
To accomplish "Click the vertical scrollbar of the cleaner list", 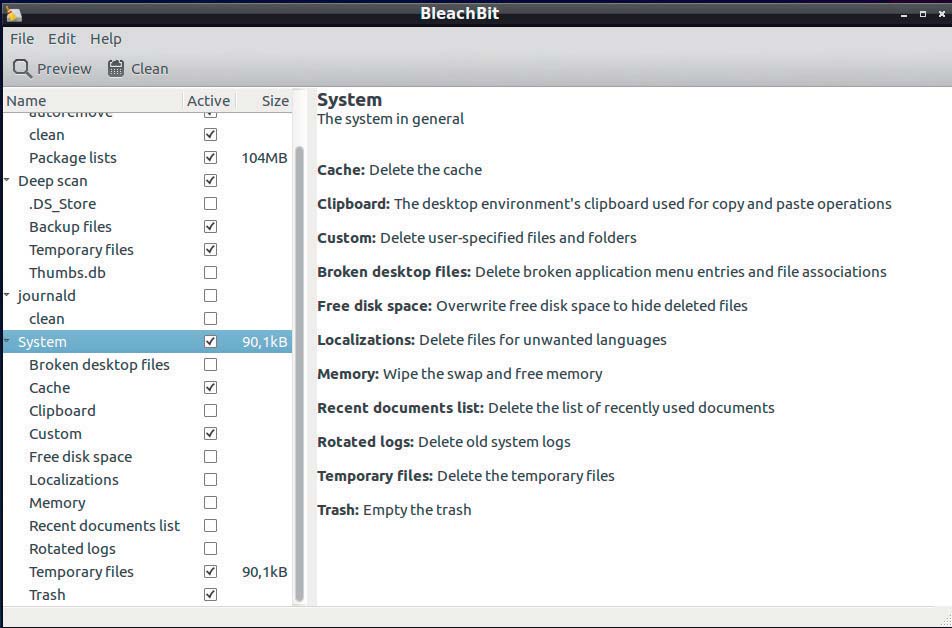I will pyautogui.click(x=299, y=374).
